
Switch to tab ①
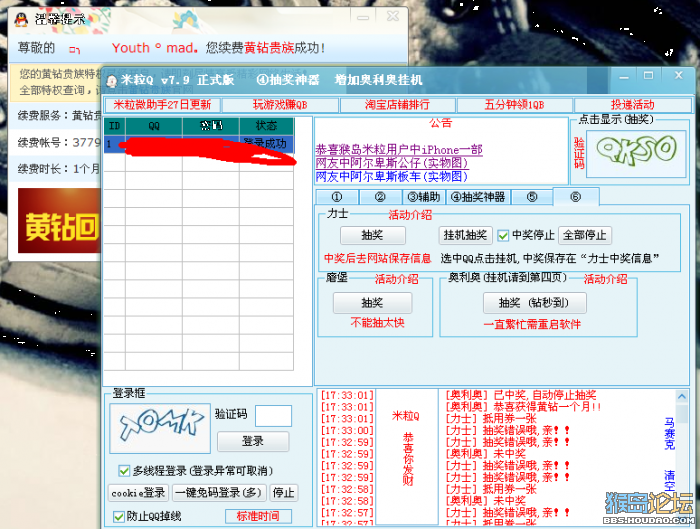tap(337, 197)
